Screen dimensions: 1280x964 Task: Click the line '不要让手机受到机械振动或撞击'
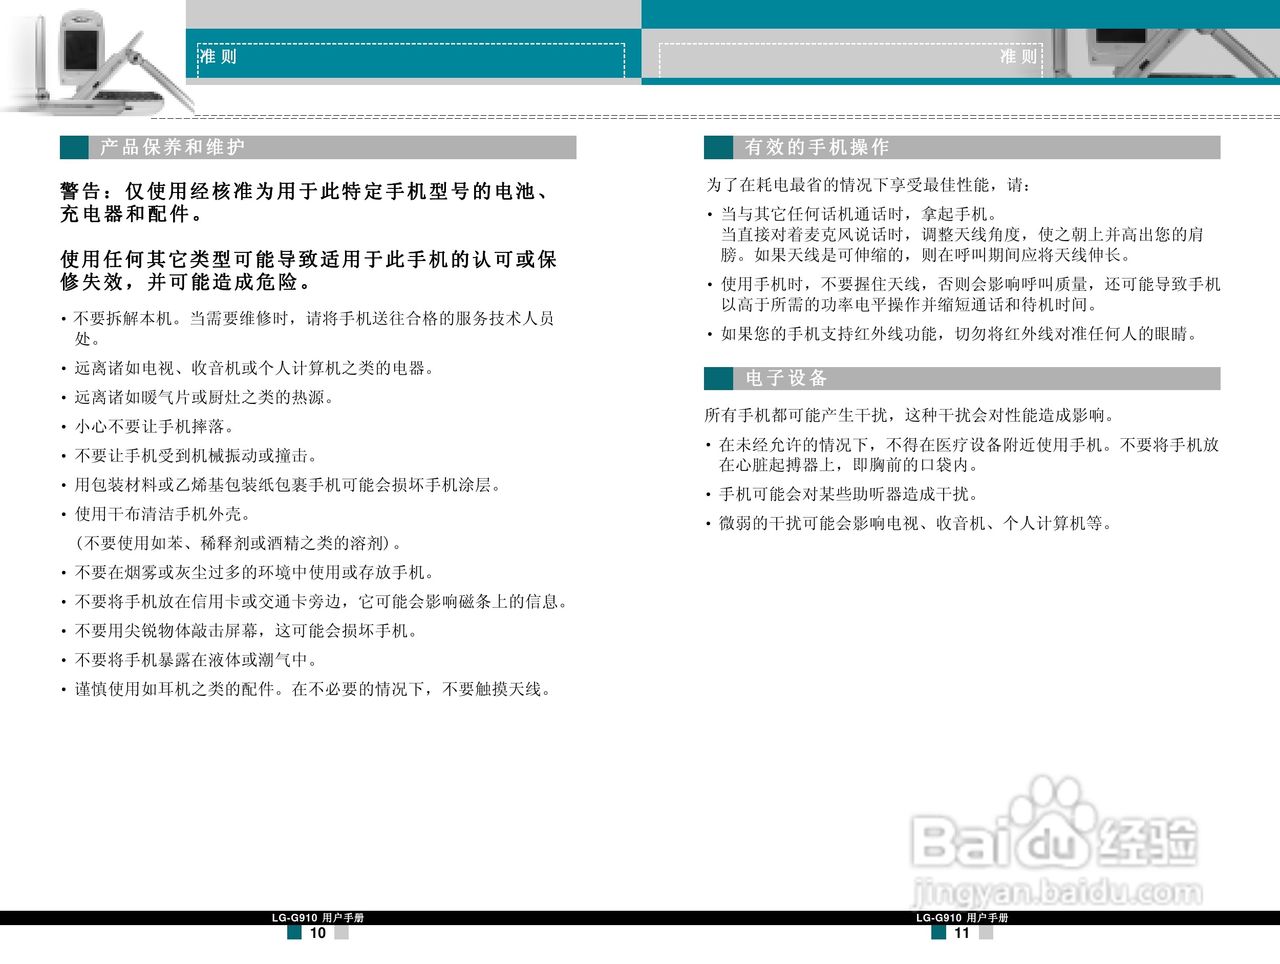190,455
